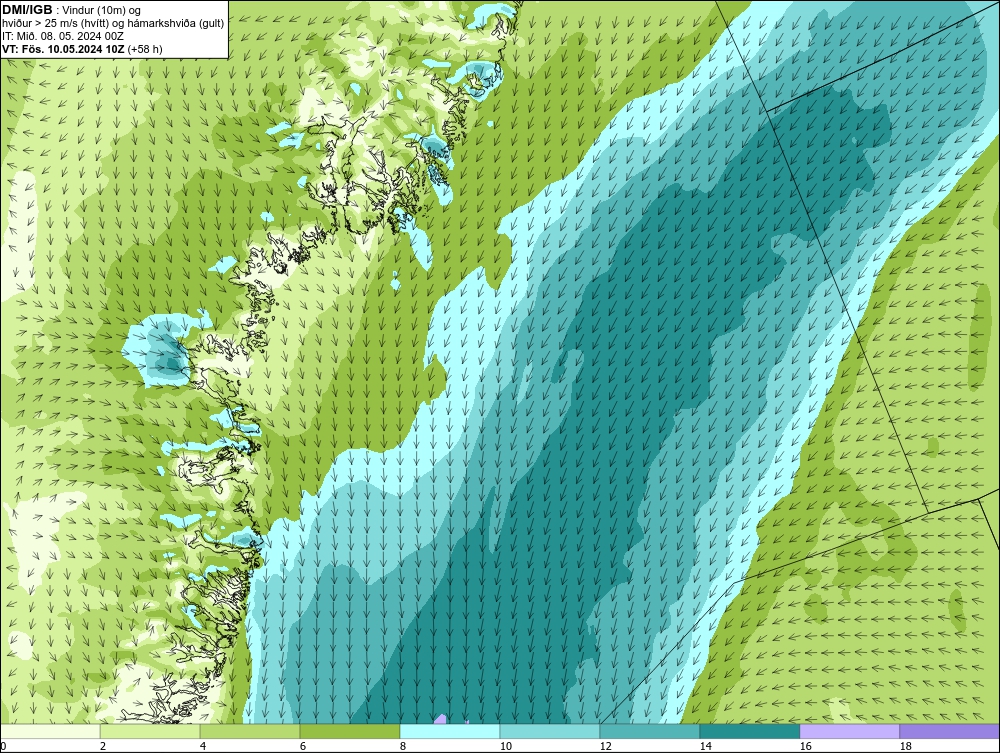The image size is (1000, 753).
Task: Click the legend tick label 16
Action: coord(805,746)
